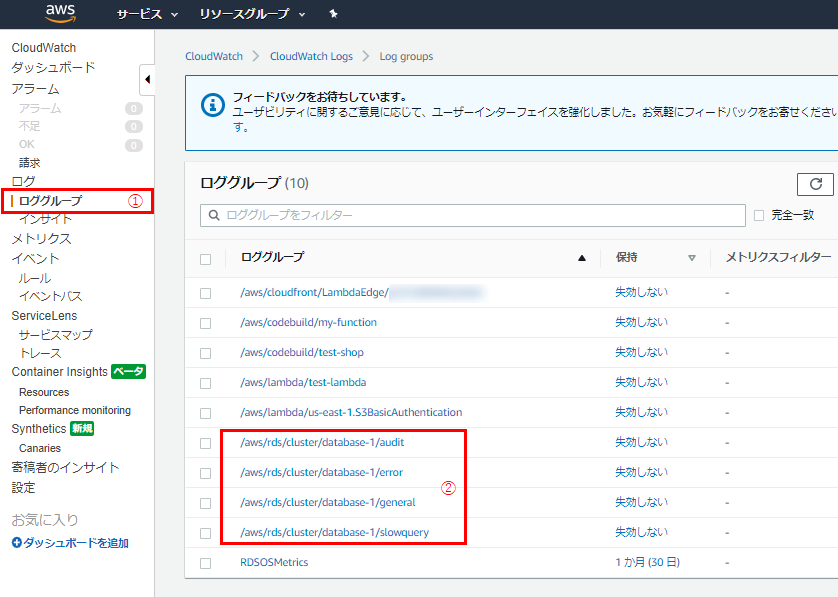The width and height of the screenshot is (838, 597).
Task: Open ServiceLens in sidebar
Action: [x=44, y=315]
